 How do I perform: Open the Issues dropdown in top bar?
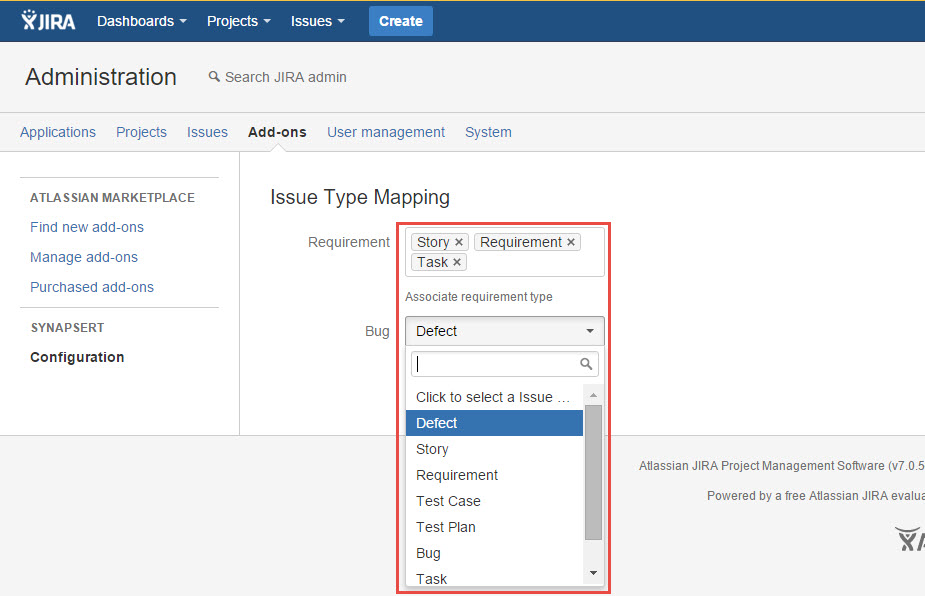317,21
